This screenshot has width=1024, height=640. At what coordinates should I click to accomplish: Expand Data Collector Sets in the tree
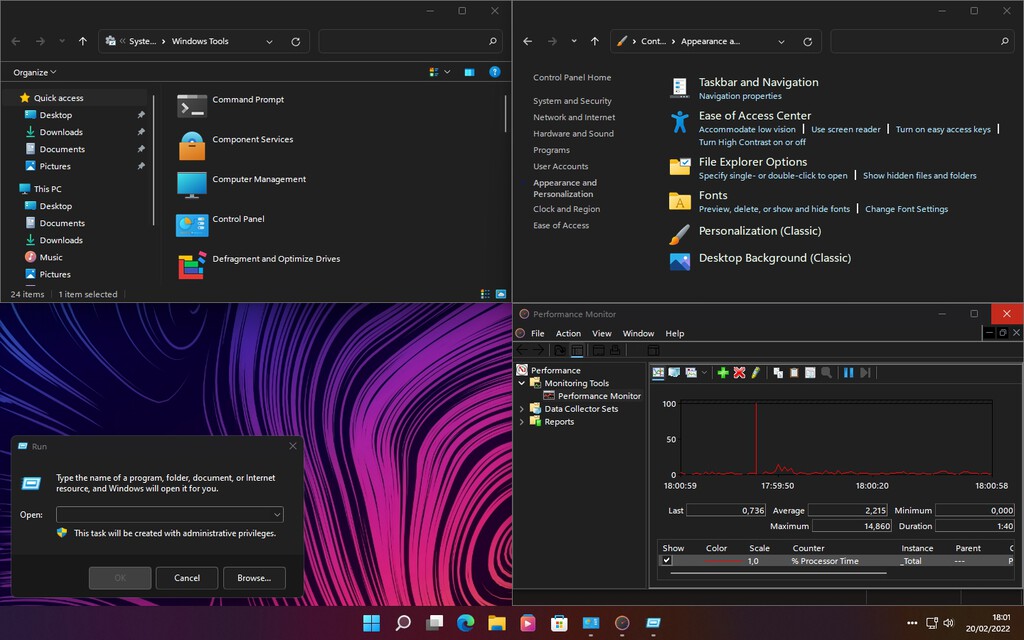pos(521,408)
